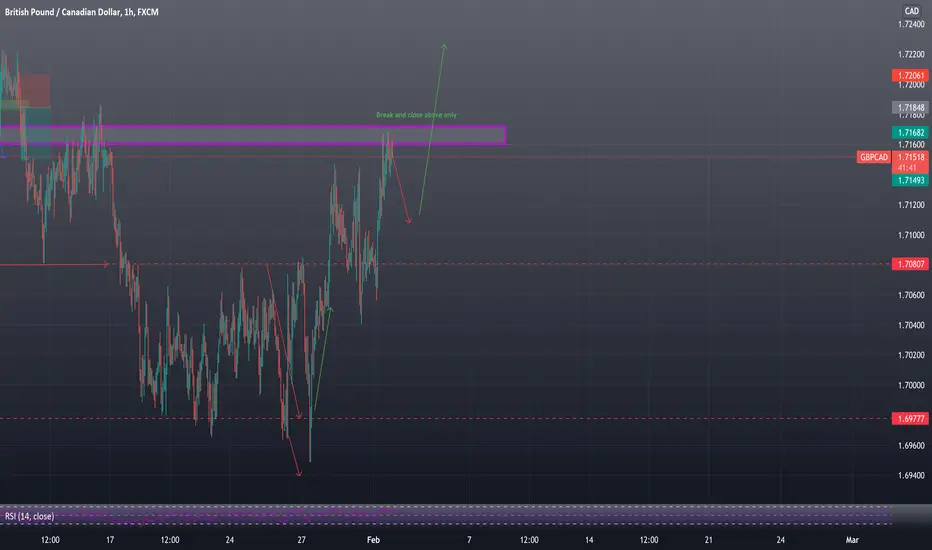This screenshot has width=932, height=550.
Task: Click the 1.71000 price axis label
Action: pyautogui.click(x=911, y=235)
